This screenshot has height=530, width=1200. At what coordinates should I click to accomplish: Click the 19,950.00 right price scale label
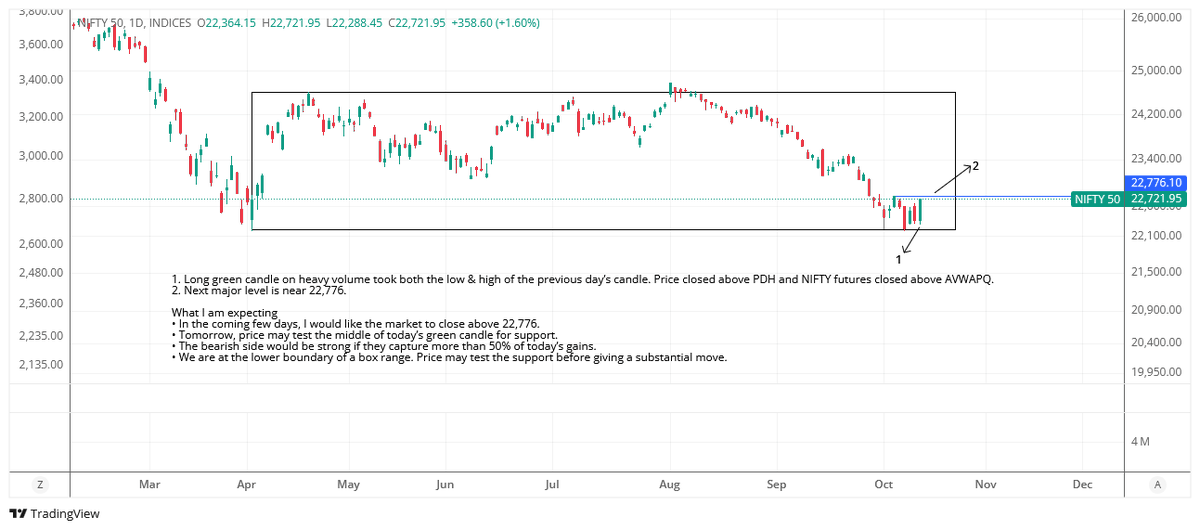[x=1157, y=372]
